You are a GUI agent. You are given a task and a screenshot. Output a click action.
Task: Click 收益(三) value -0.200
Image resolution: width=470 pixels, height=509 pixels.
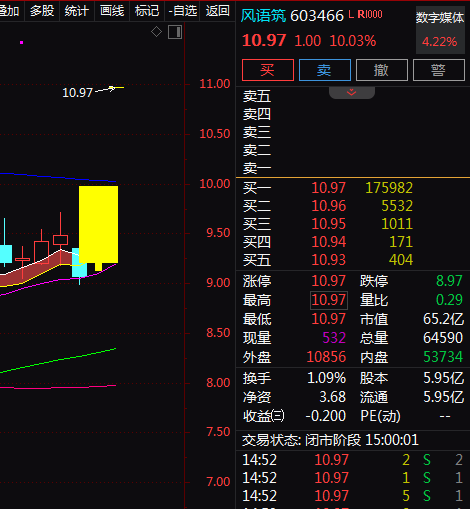326,416
